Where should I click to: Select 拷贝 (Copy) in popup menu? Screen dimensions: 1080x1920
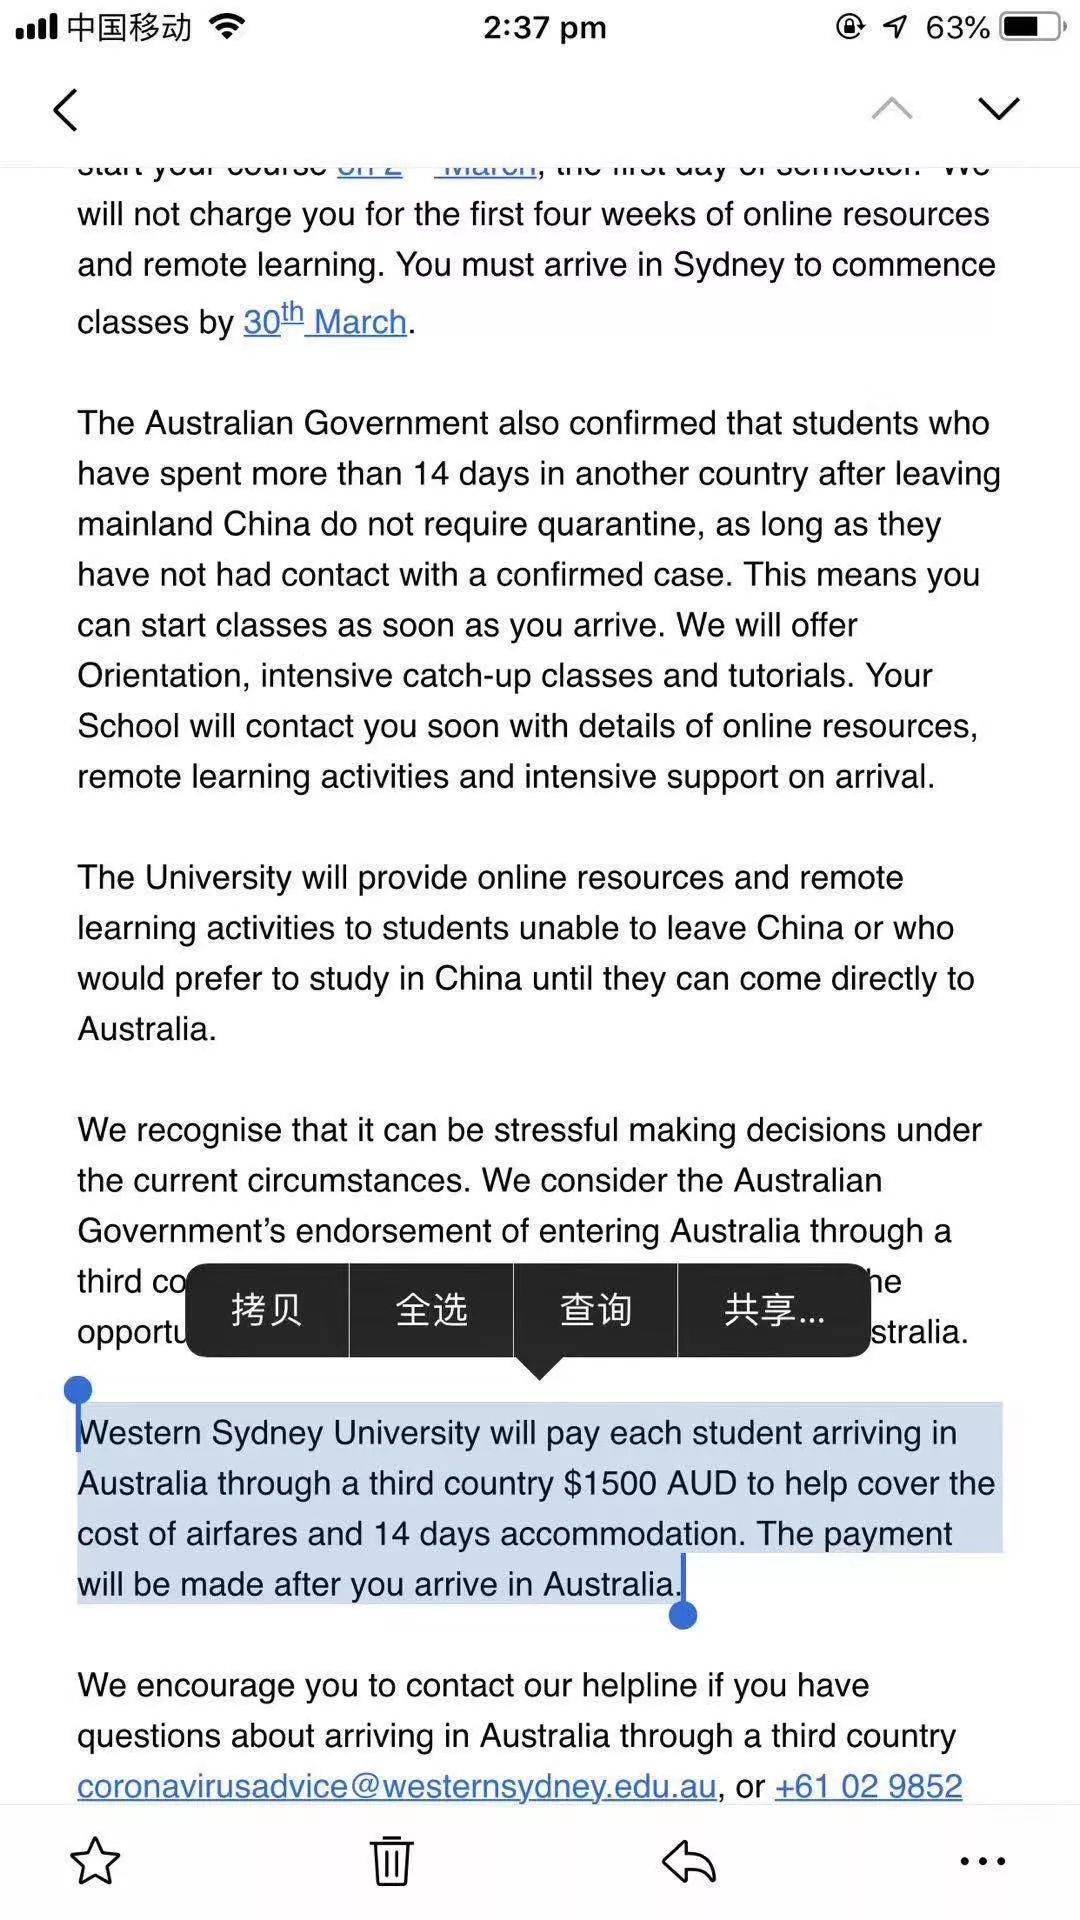point(267,1309)
